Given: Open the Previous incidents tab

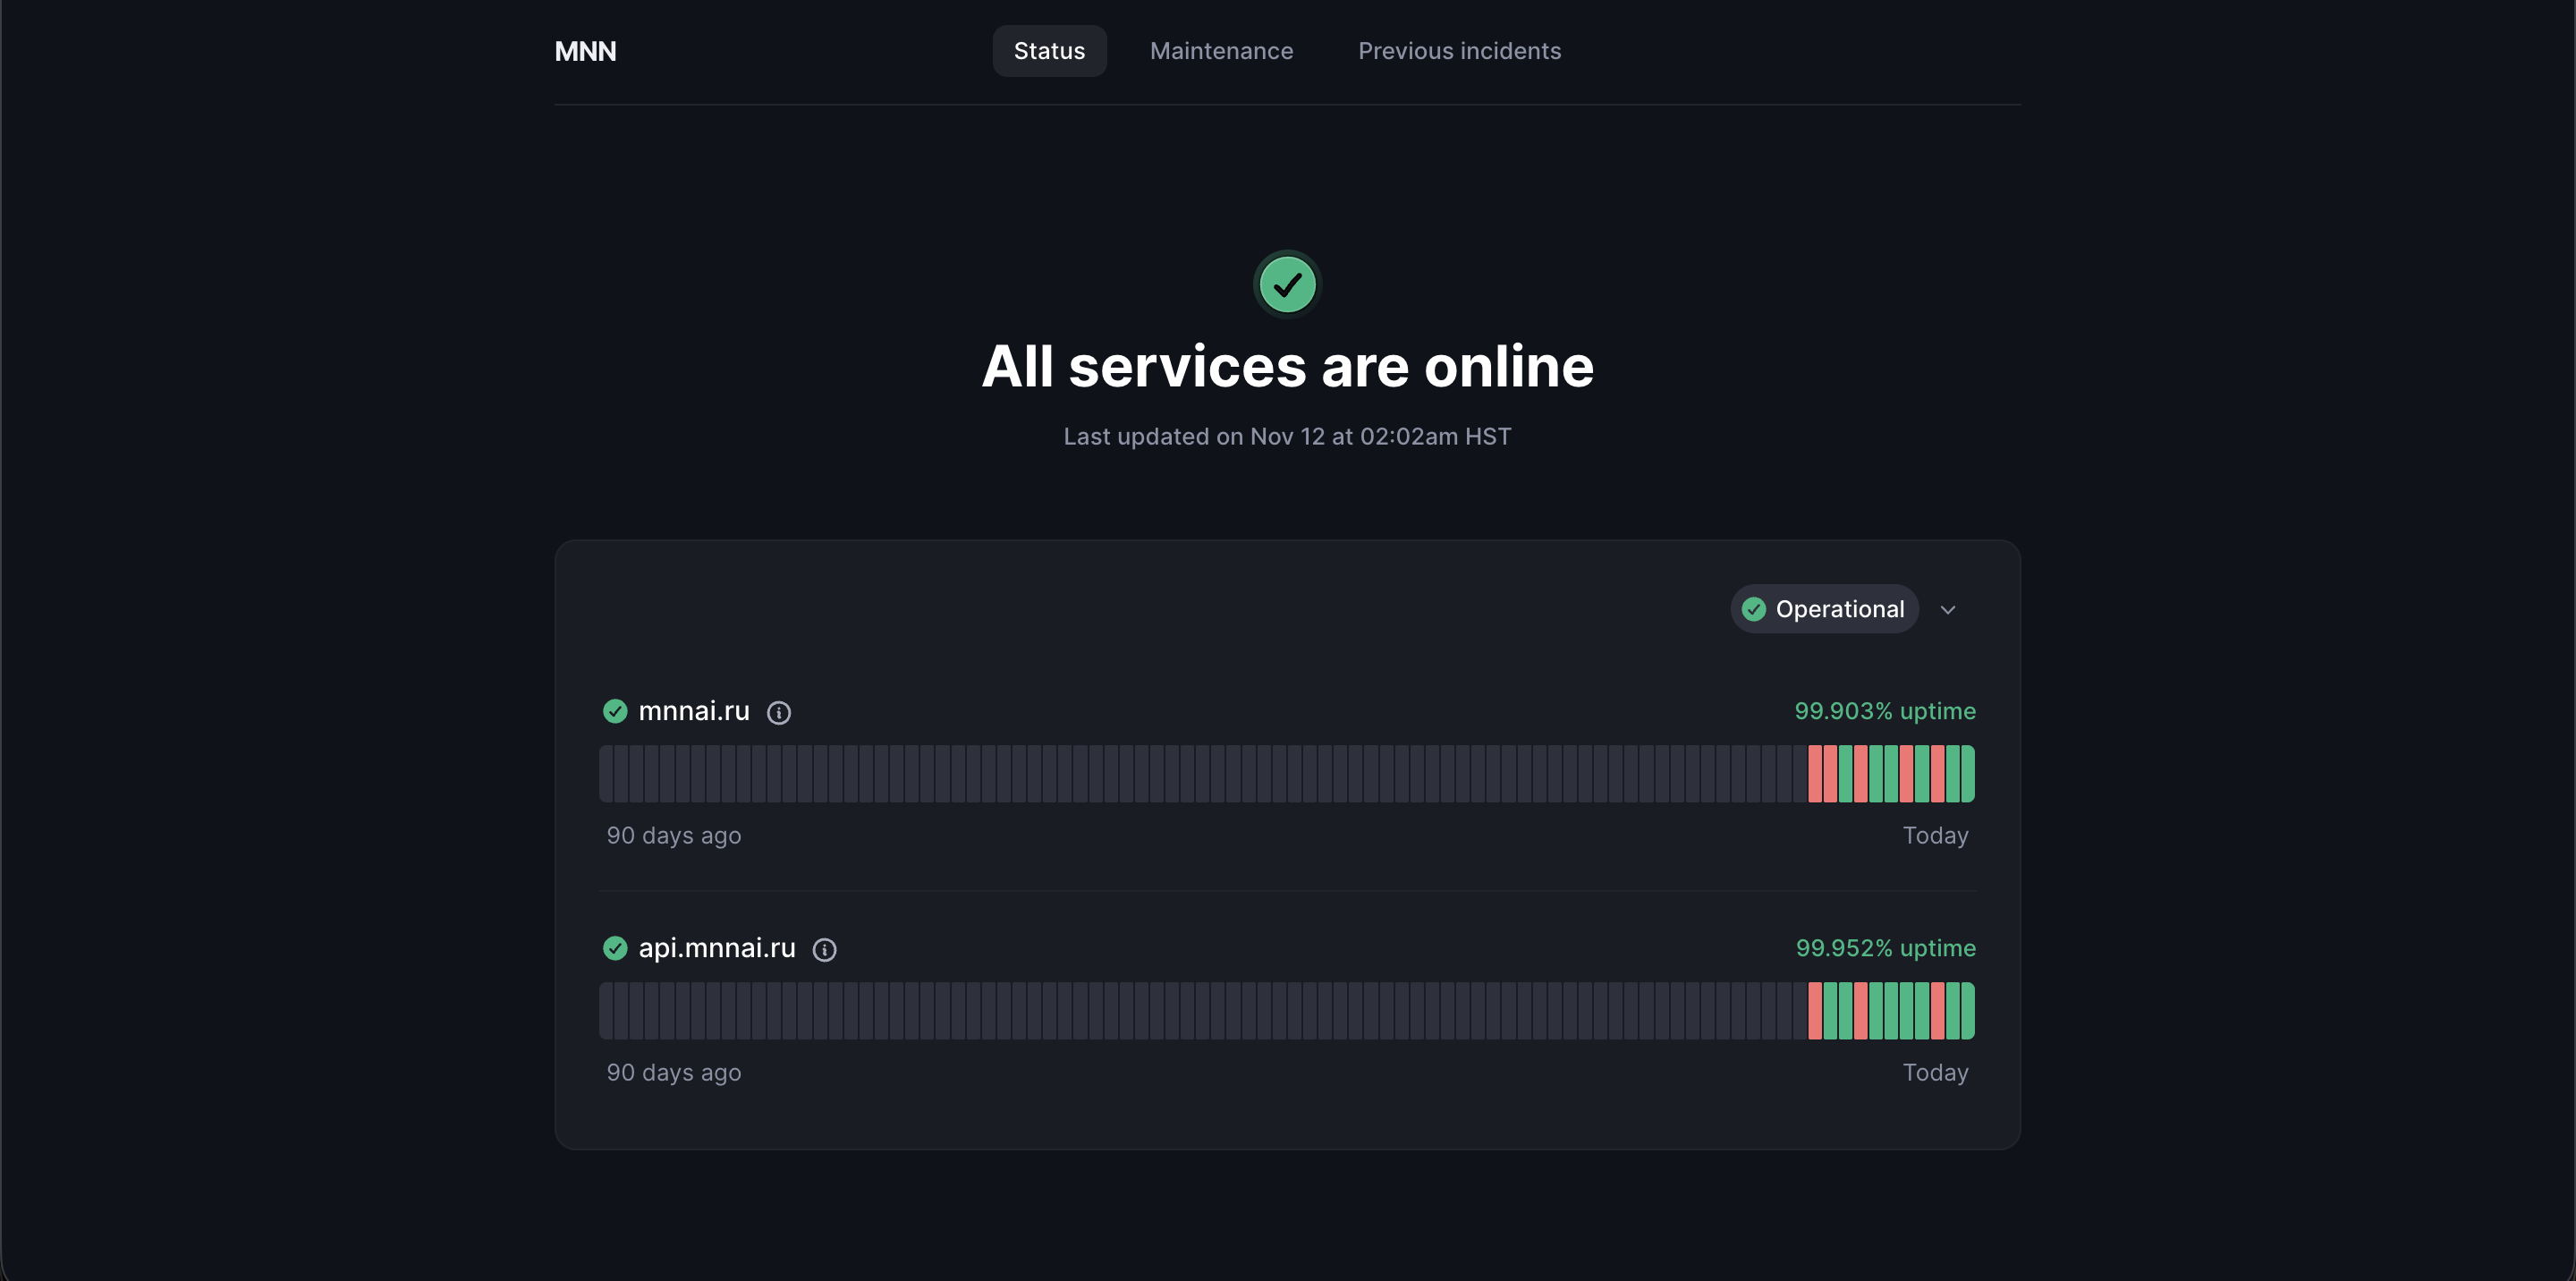Looking at the screenshot, I should (x=1459, y=51).
